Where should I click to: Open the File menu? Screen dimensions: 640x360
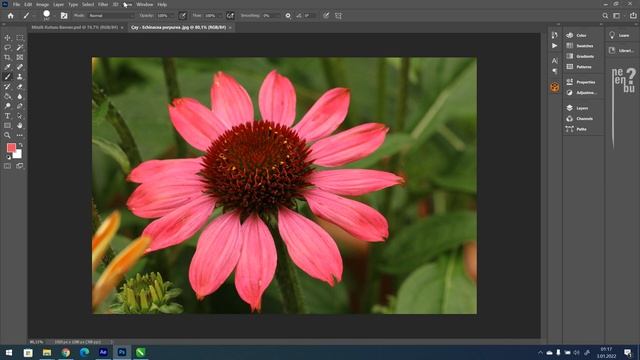(16, 4)
